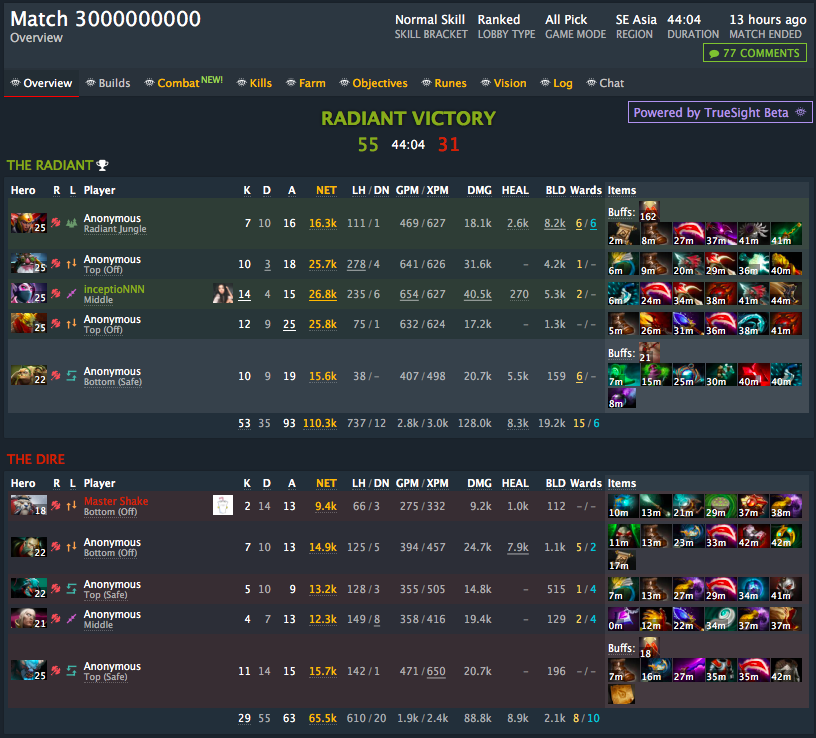Click the Buffs icon labeled 162
816x738 pixels.
pos(649,211)
